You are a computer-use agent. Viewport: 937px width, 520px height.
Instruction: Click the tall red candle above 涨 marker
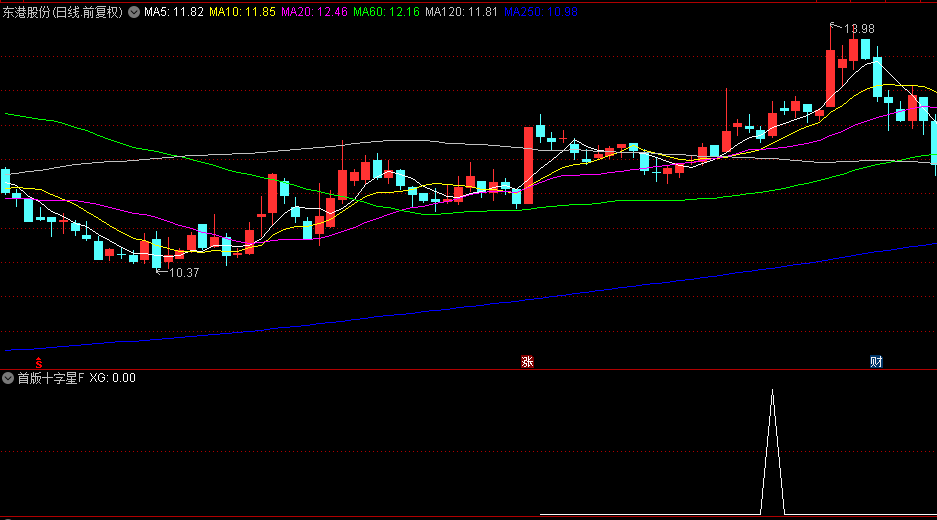coord(528,166)
